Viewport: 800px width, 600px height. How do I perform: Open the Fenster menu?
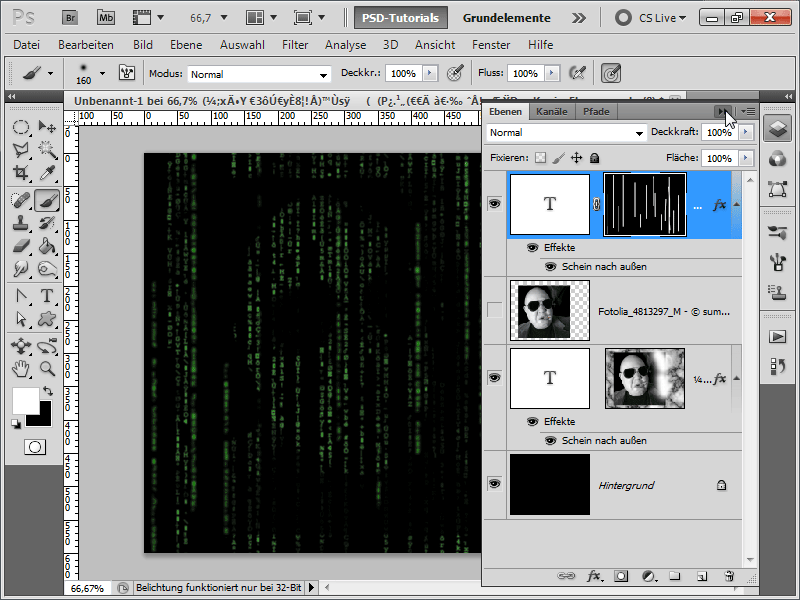(491, 45)
